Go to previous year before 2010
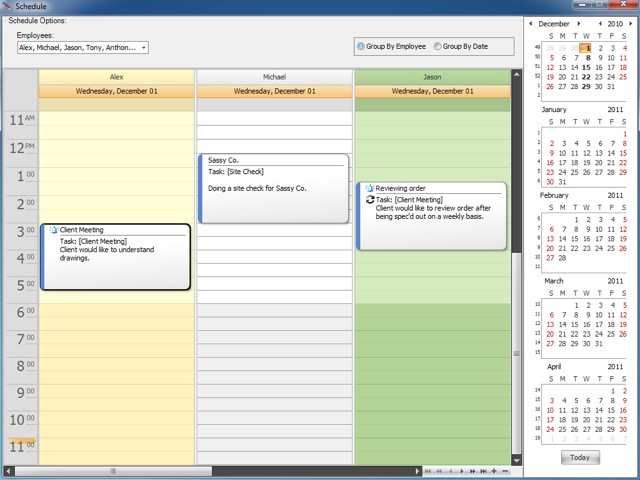640x480 pixels. coord(599,23)
